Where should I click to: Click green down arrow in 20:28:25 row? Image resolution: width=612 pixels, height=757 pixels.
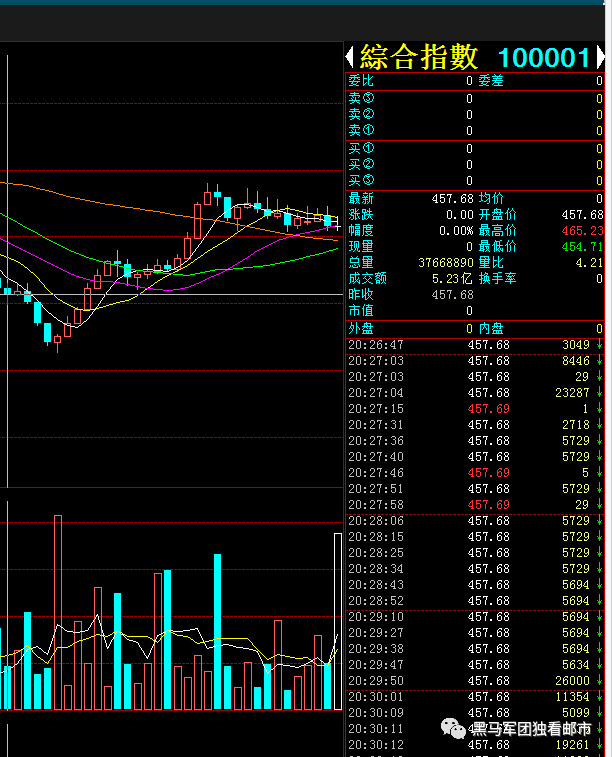pos(599,552)
